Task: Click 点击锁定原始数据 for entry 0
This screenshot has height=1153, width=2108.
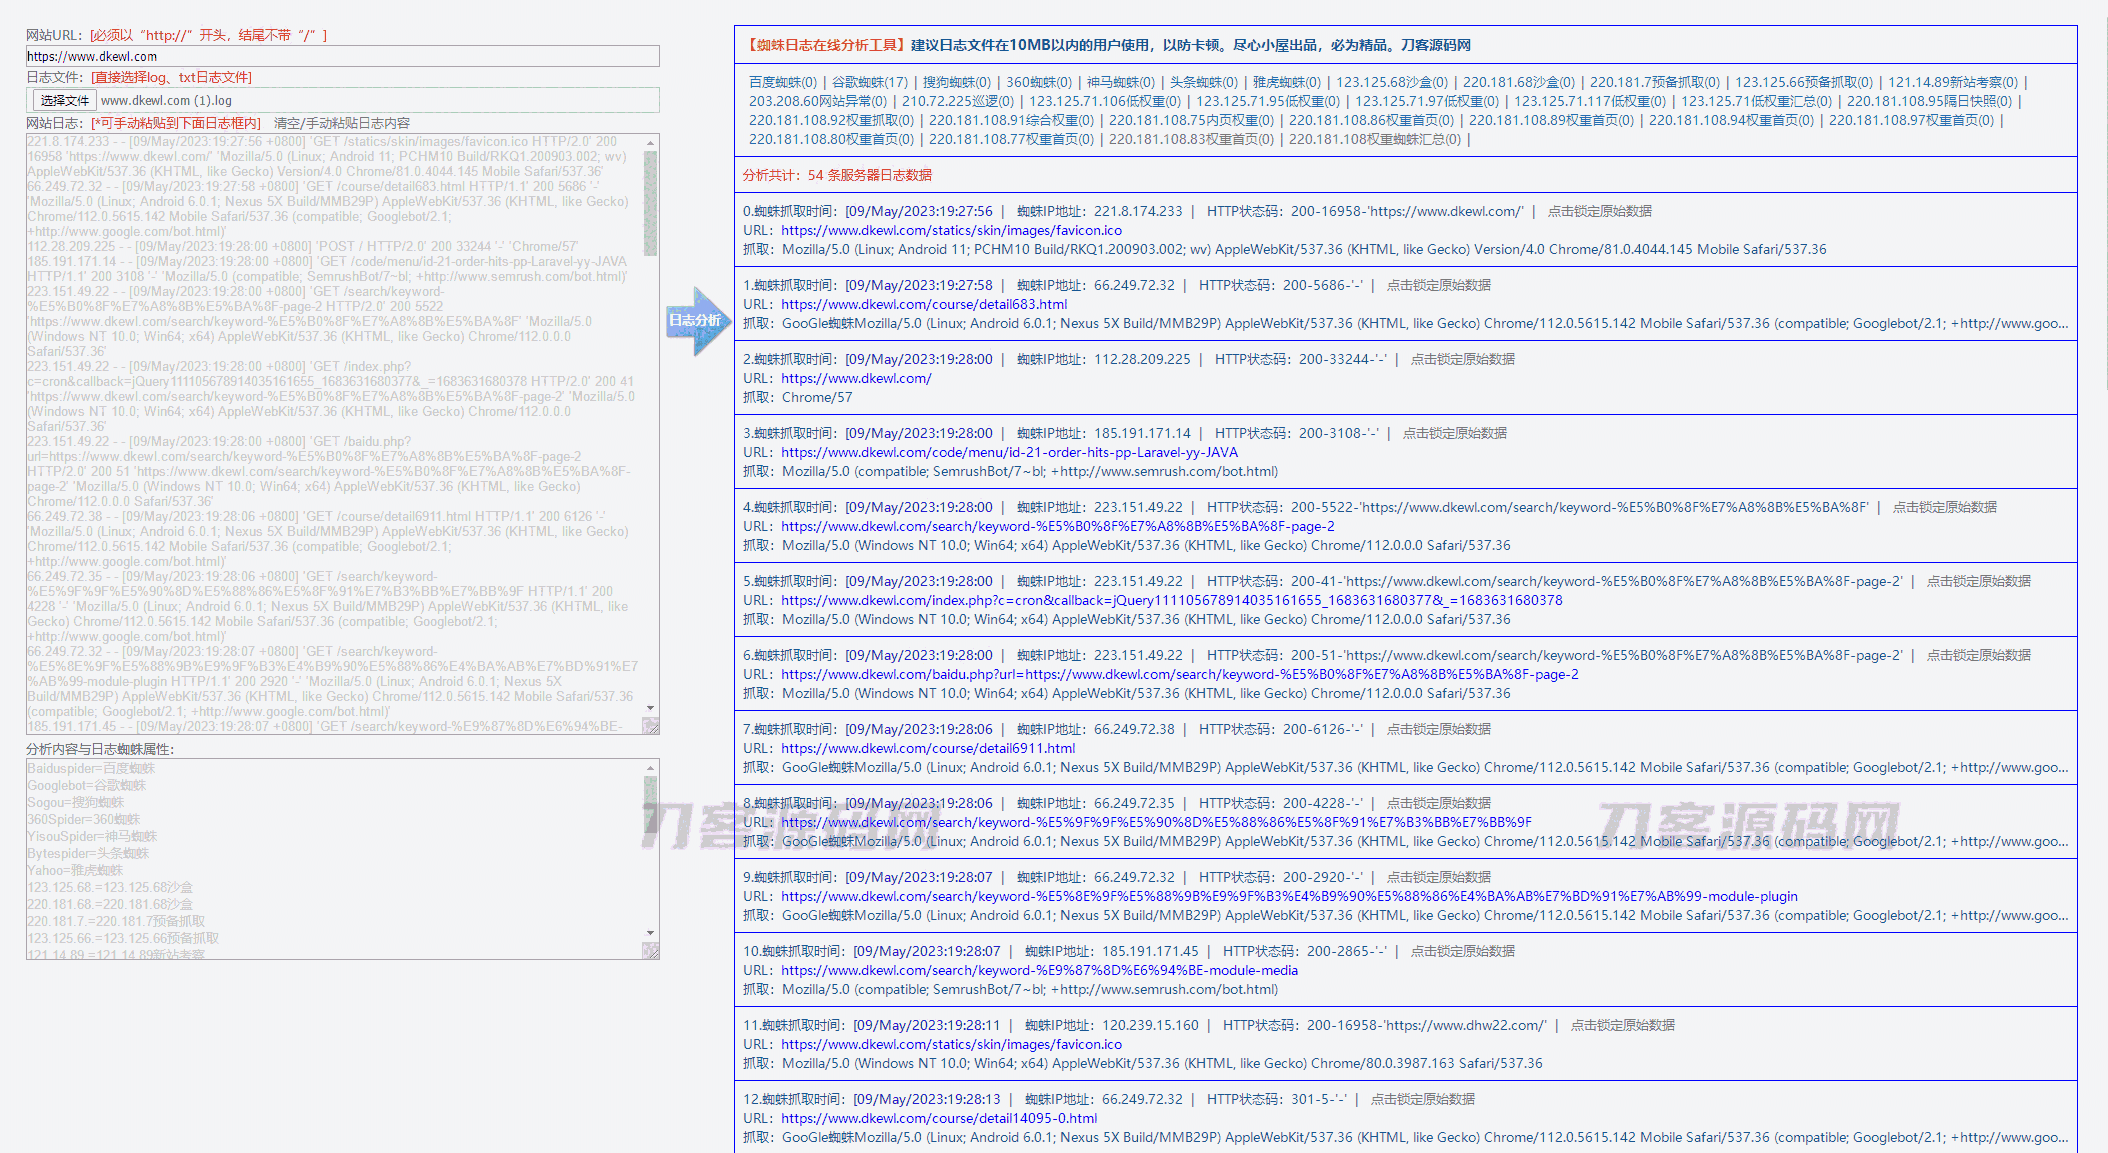Action: 1599,211
